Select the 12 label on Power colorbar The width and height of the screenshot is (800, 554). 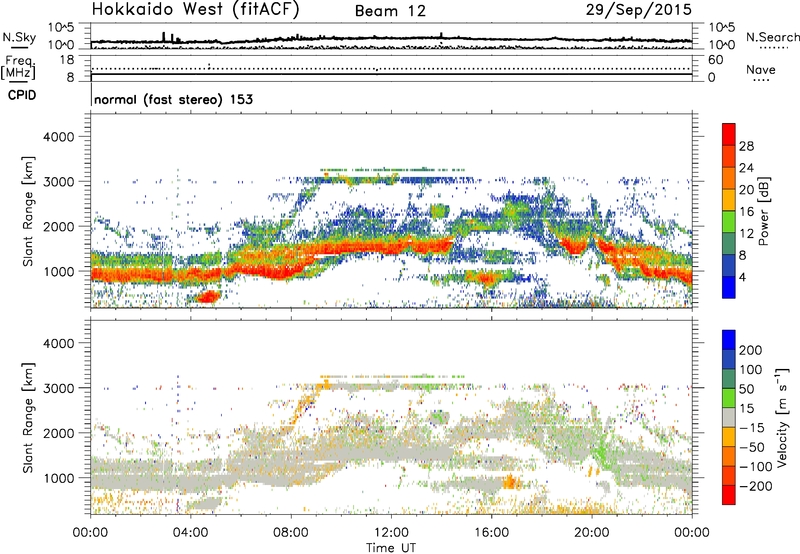click(746, 234)
